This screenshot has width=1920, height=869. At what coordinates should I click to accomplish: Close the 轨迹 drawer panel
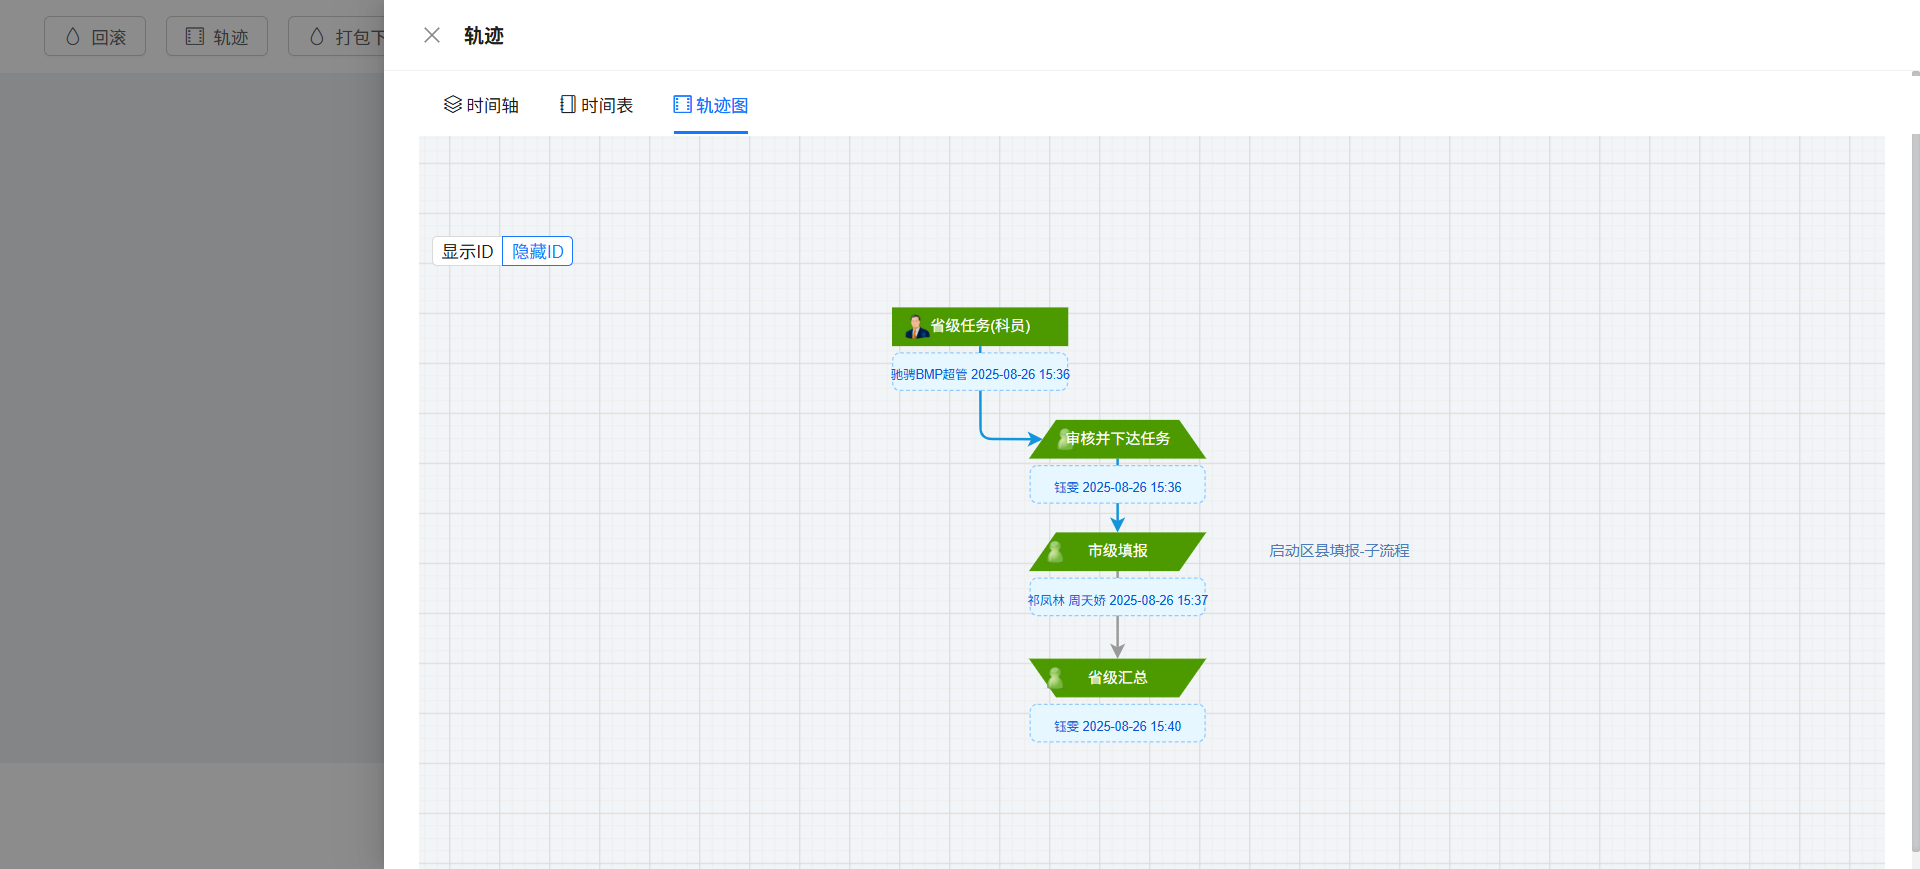[x=432, y=36]
